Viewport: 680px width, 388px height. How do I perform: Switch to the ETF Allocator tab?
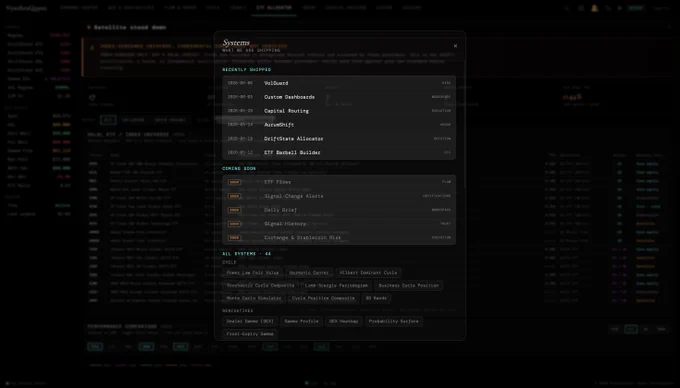tap(274, 8)
